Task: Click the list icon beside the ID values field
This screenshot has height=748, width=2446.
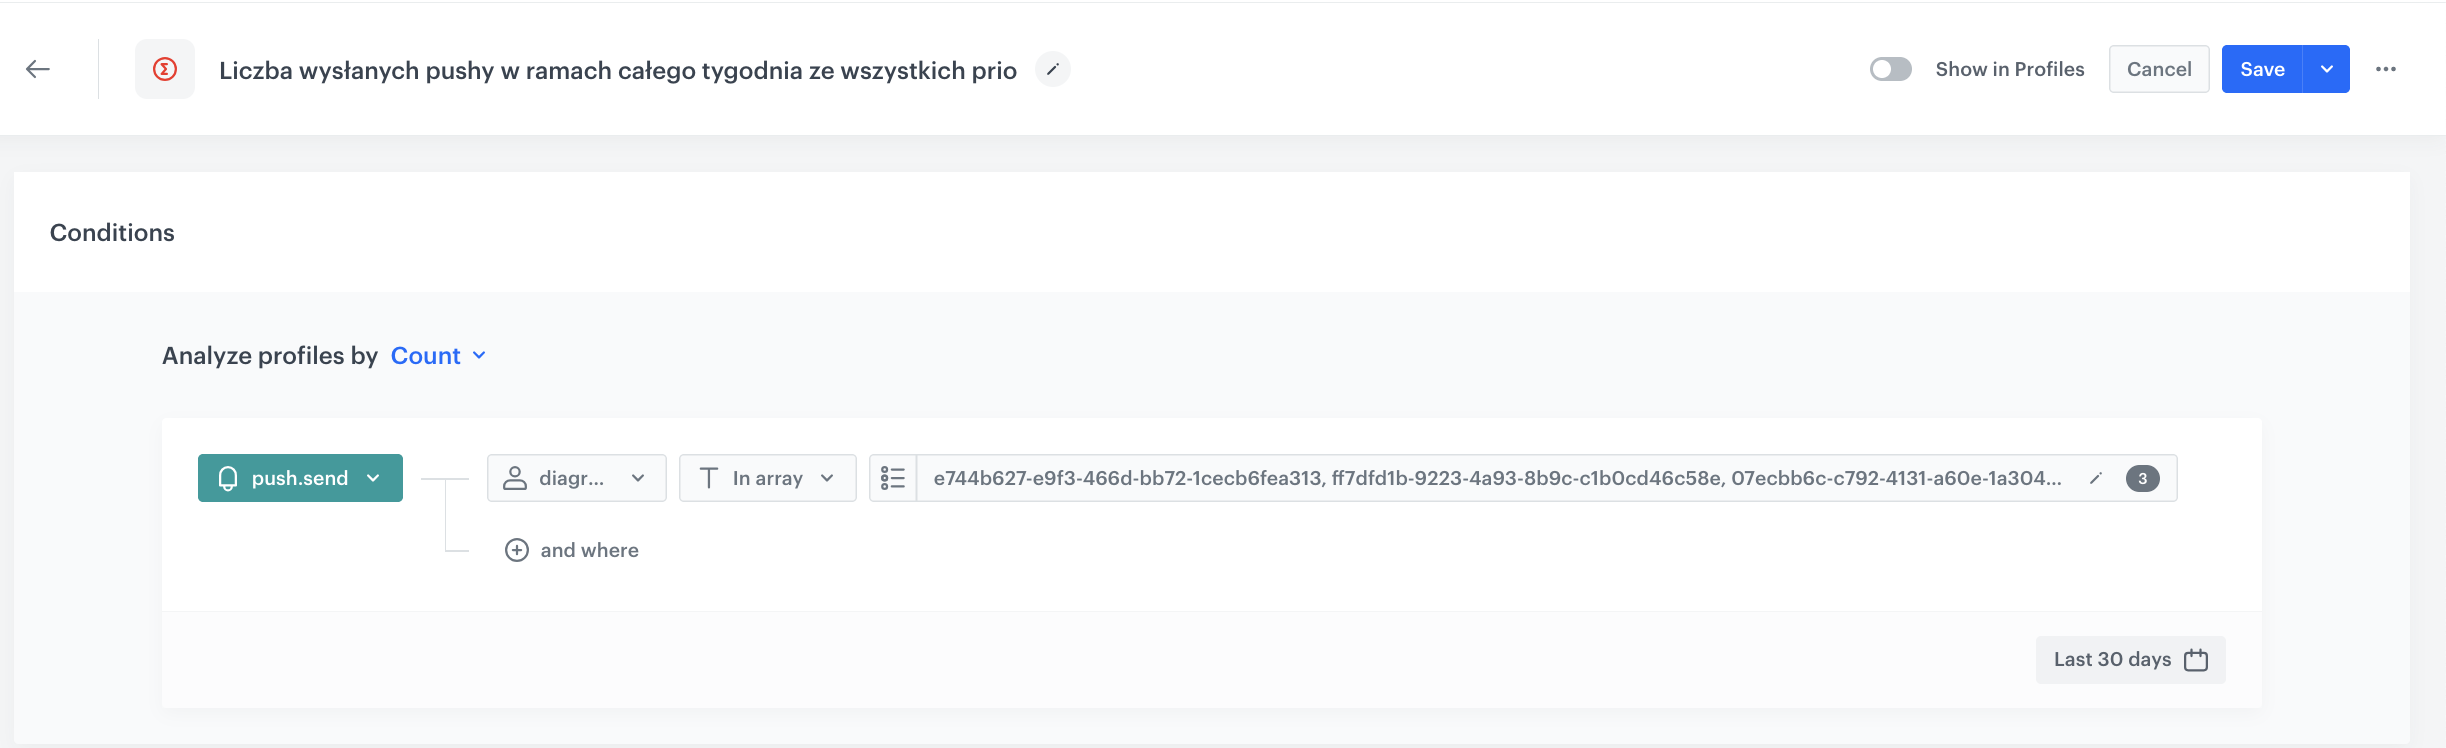Action: [x=894, y=477]
